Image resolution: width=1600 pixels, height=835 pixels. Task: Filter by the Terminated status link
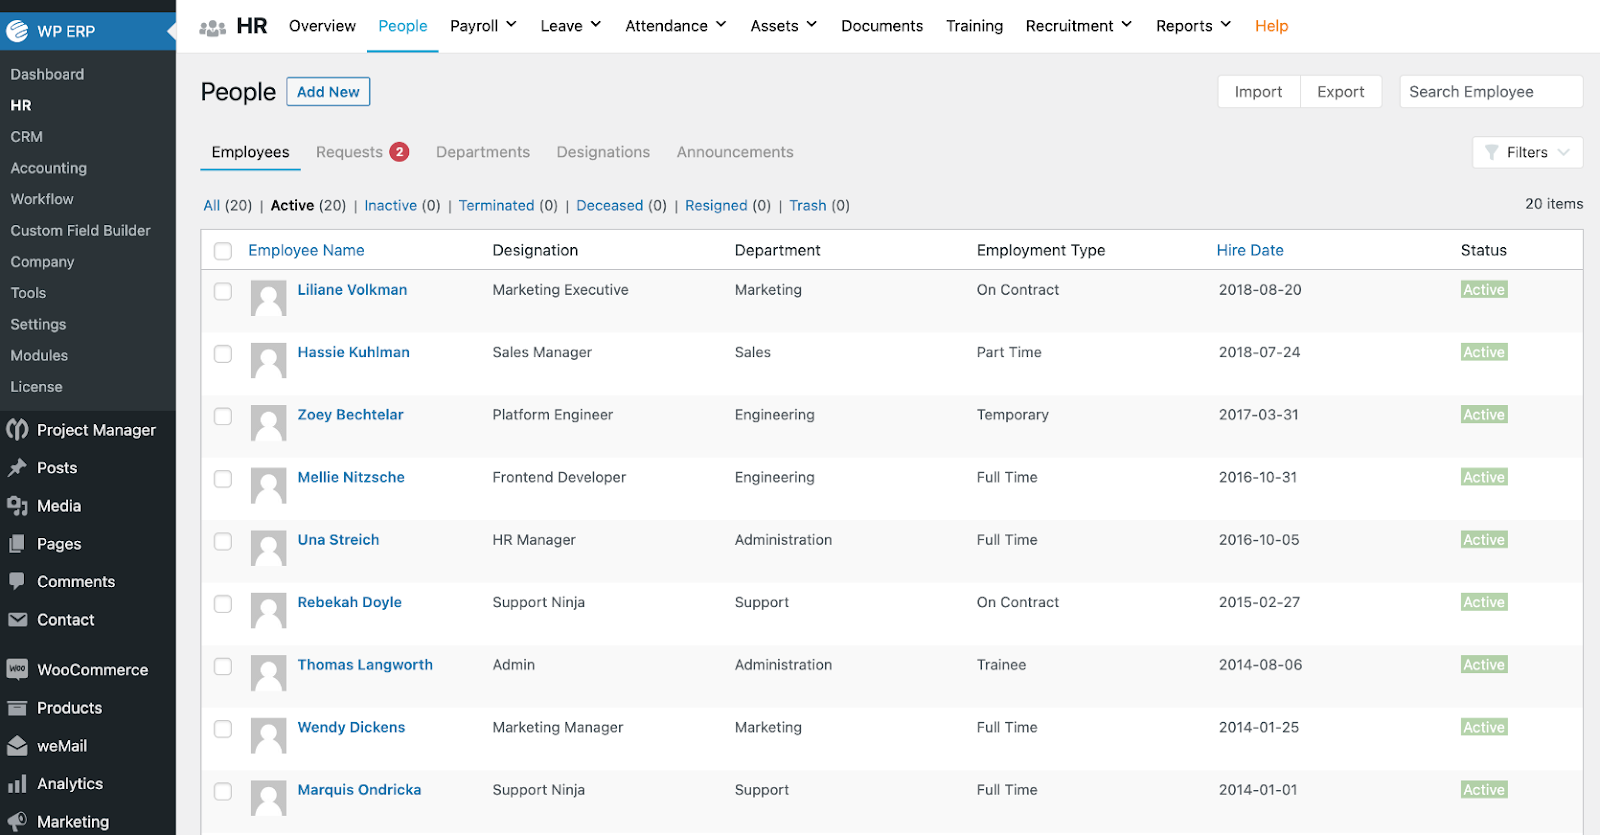click(496, 205)
